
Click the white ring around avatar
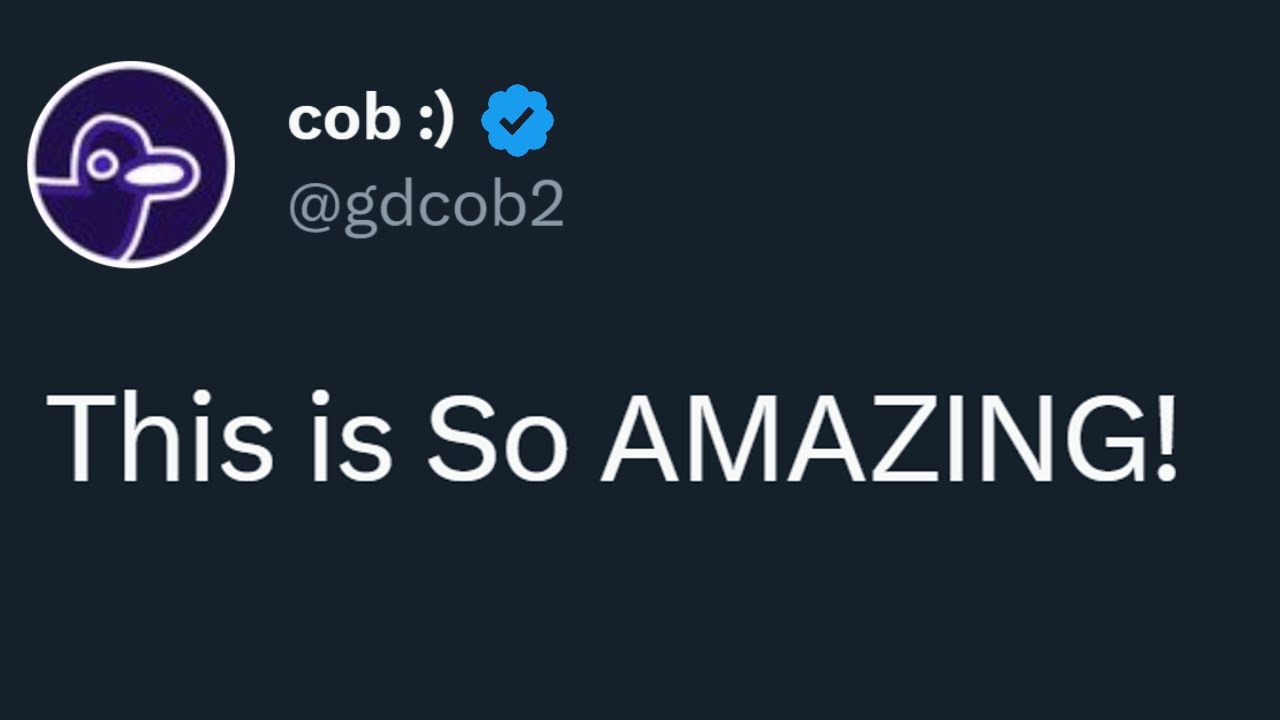pos(131,65)
